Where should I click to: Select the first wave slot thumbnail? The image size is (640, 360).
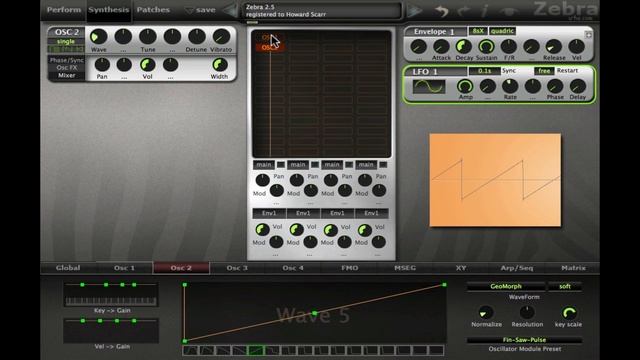coord(190,350)
